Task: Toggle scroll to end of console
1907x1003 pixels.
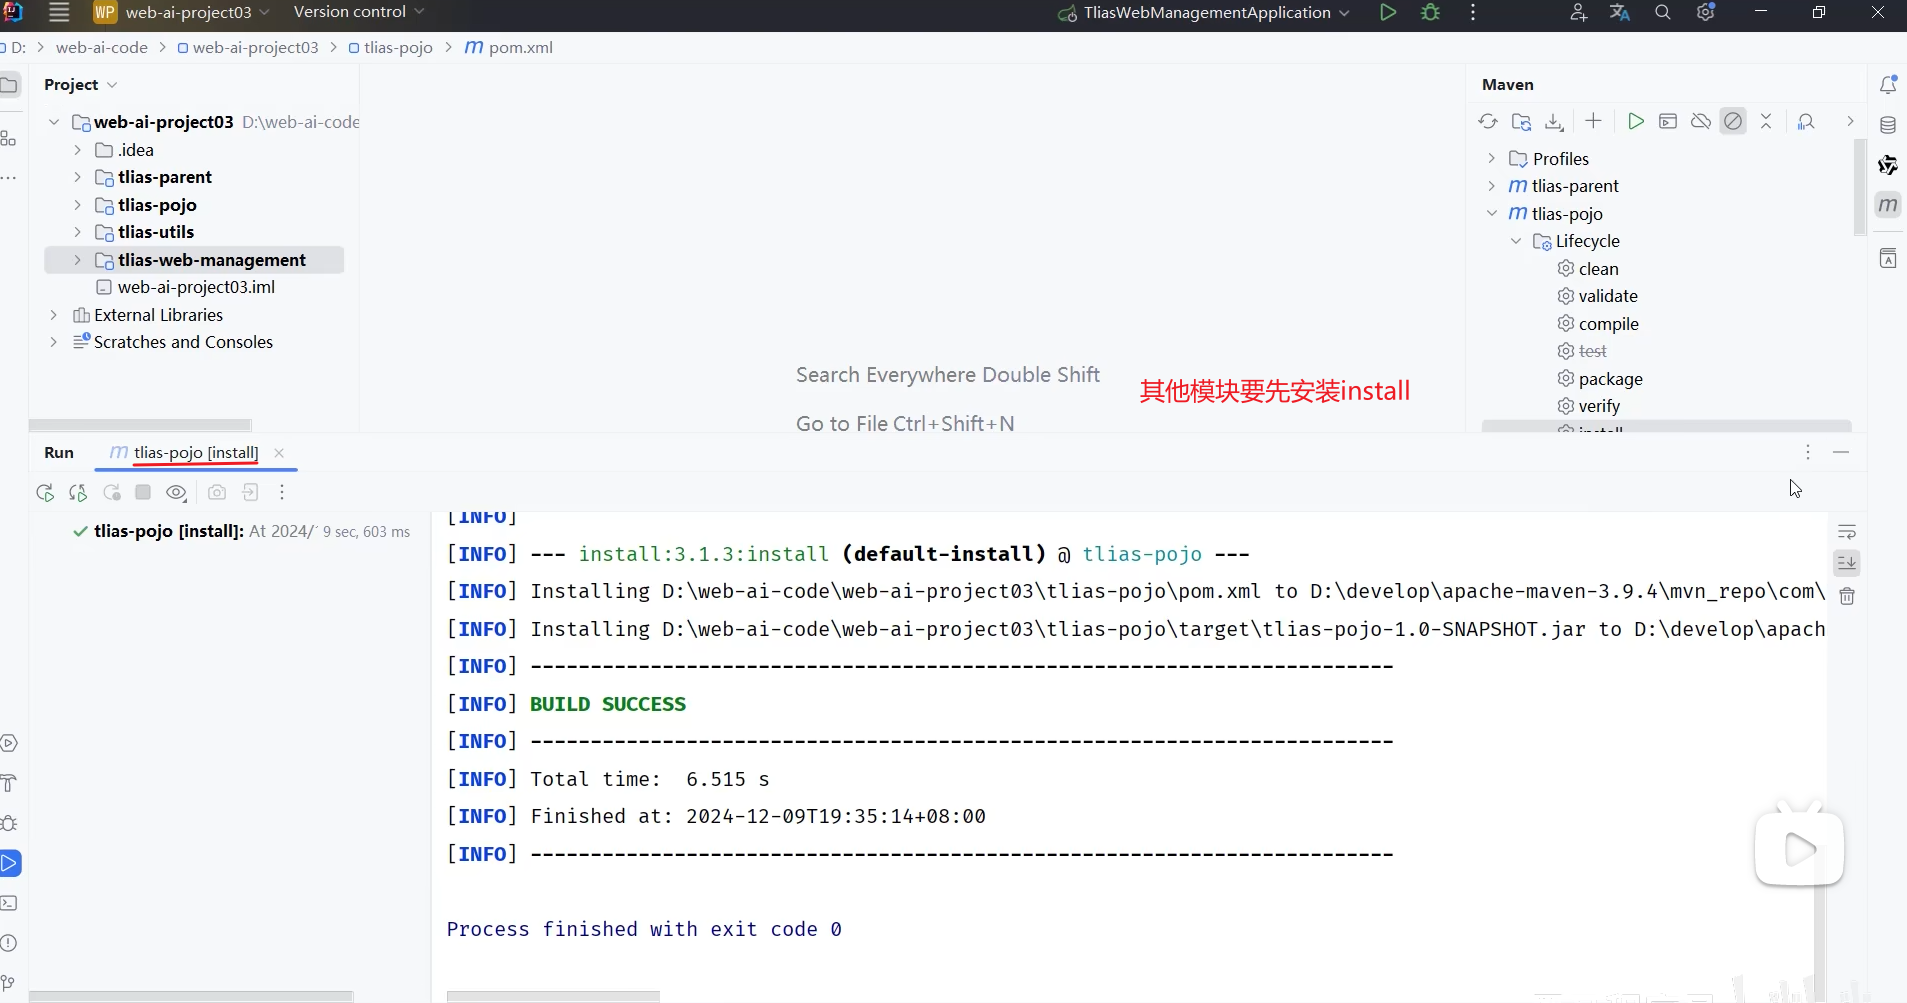Action: 1847,563
